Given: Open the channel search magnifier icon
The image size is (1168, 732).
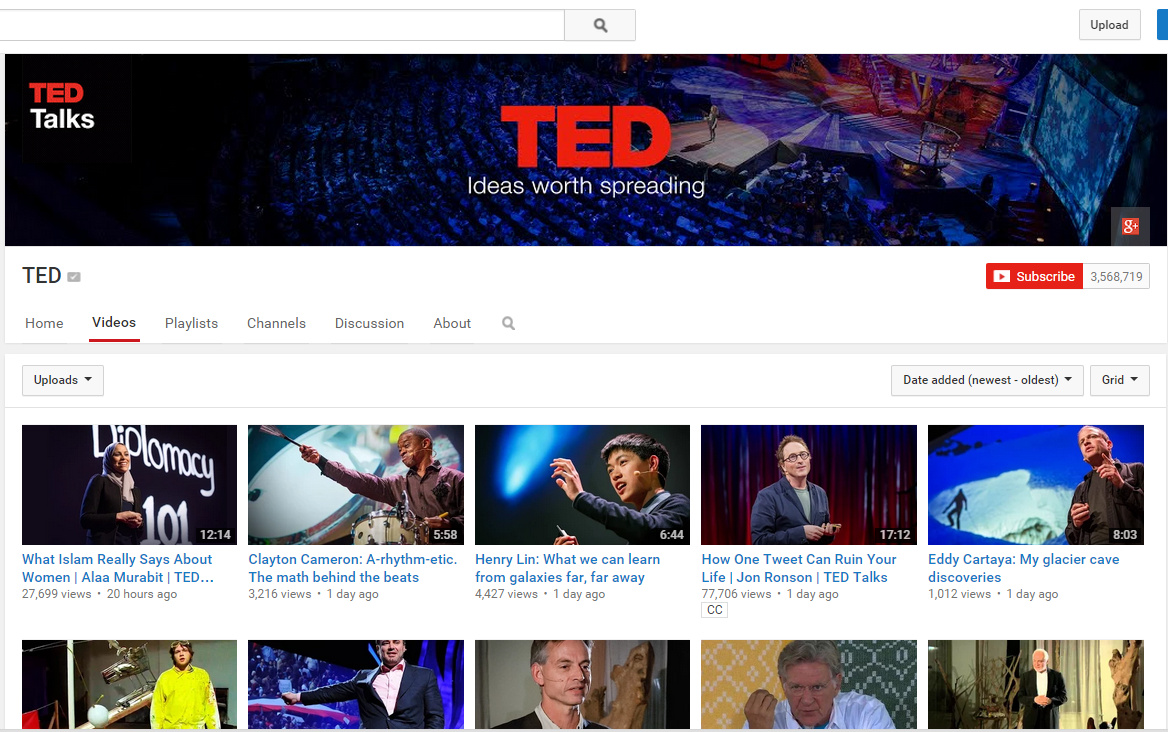Looking at the screenshot, I should (508, 323).
